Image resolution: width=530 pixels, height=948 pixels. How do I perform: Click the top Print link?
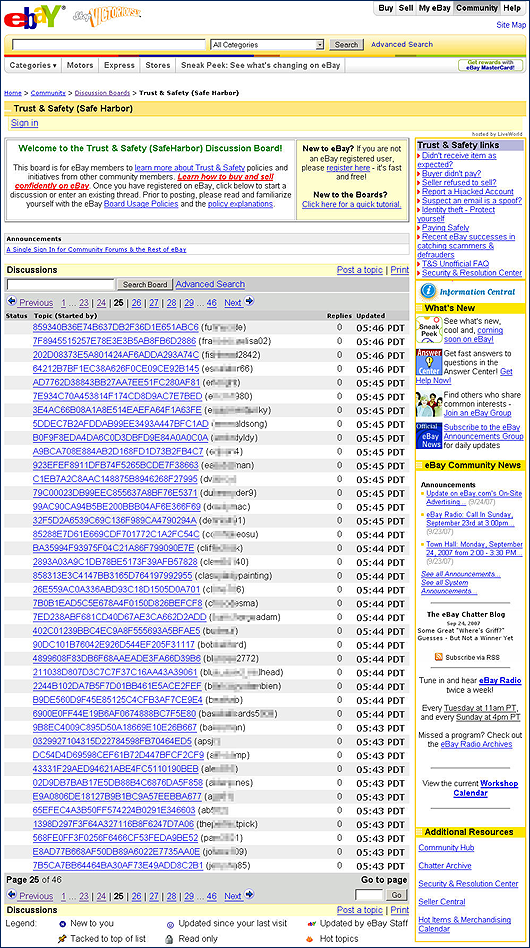pos(399,270)
